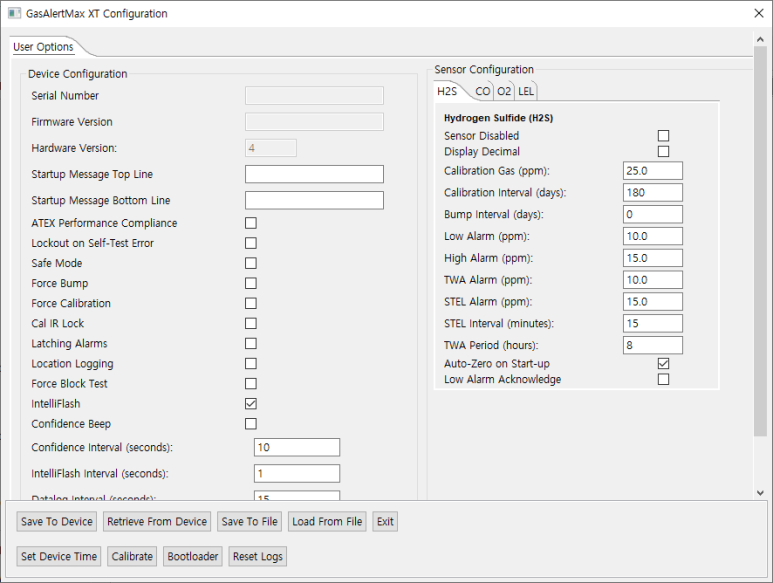
Task: Click the scrollbar down arrow
Action: 760,492
